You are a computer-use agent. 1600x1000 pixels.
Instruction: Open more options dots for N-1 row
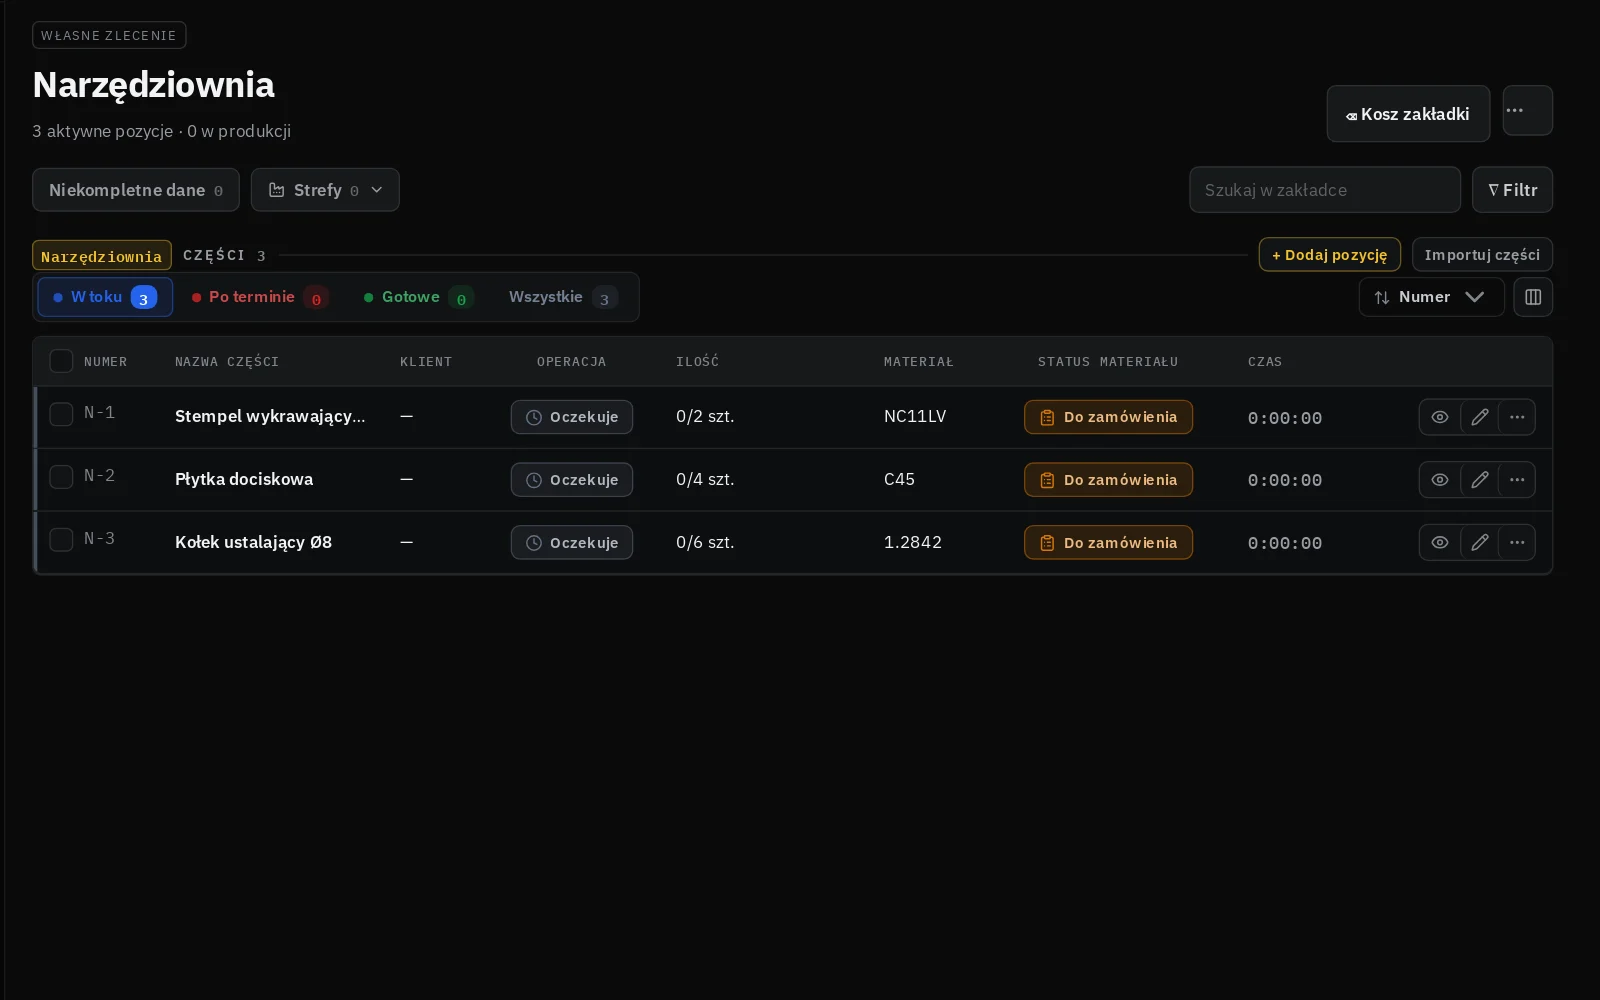1517,417
